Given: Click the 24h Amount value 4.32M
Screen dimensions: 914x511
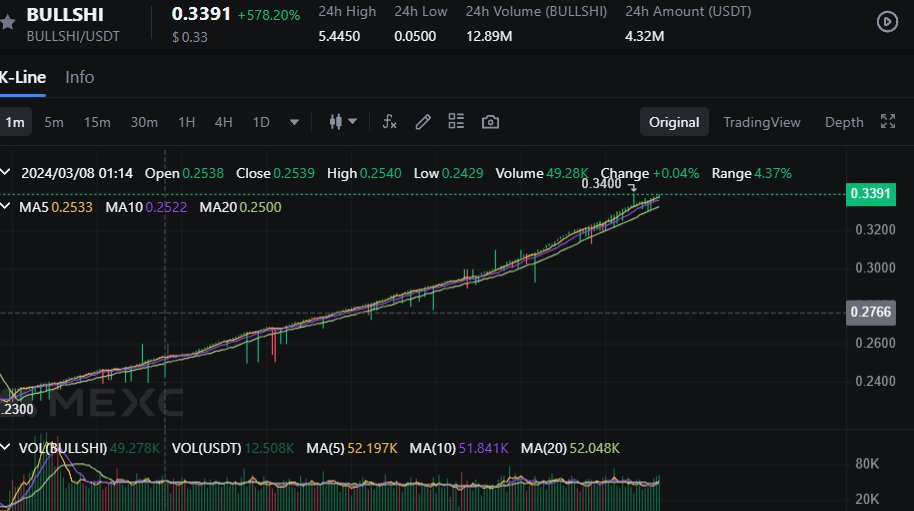Looking at the screenshot, I should (x=644, y=36).
